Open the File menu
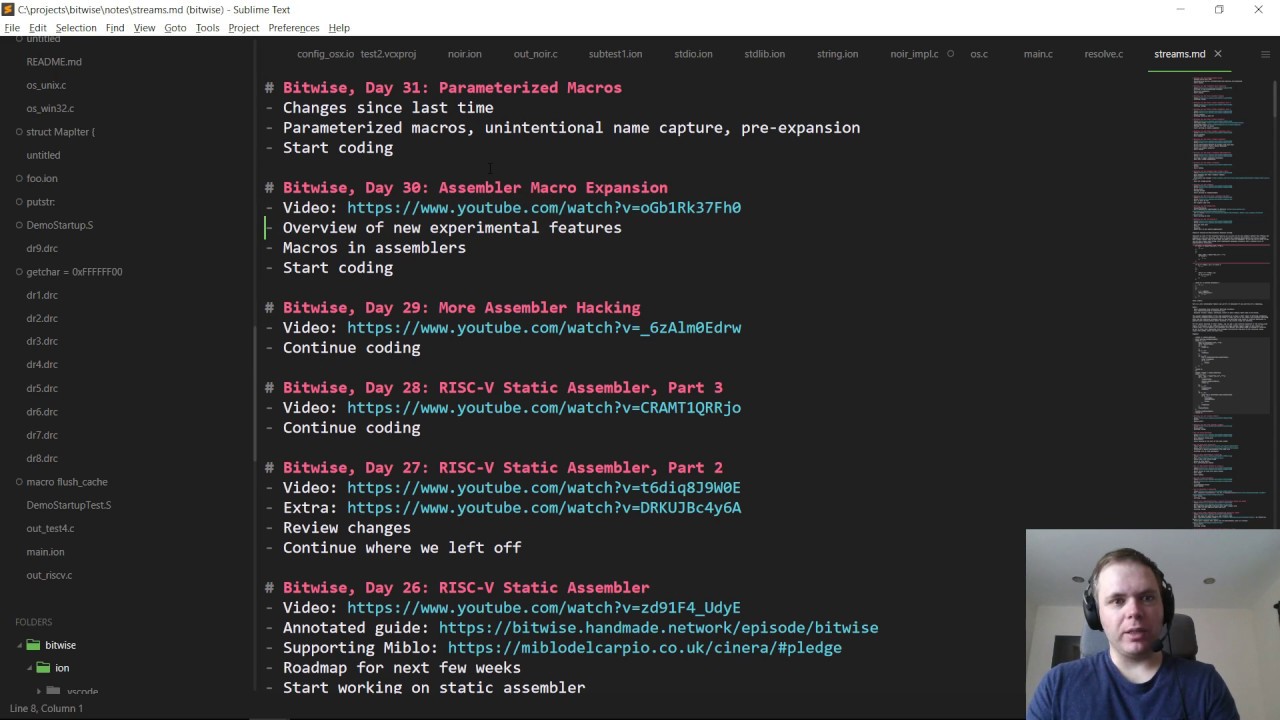Screen dimensions: 1280x720 coord(12,28)
